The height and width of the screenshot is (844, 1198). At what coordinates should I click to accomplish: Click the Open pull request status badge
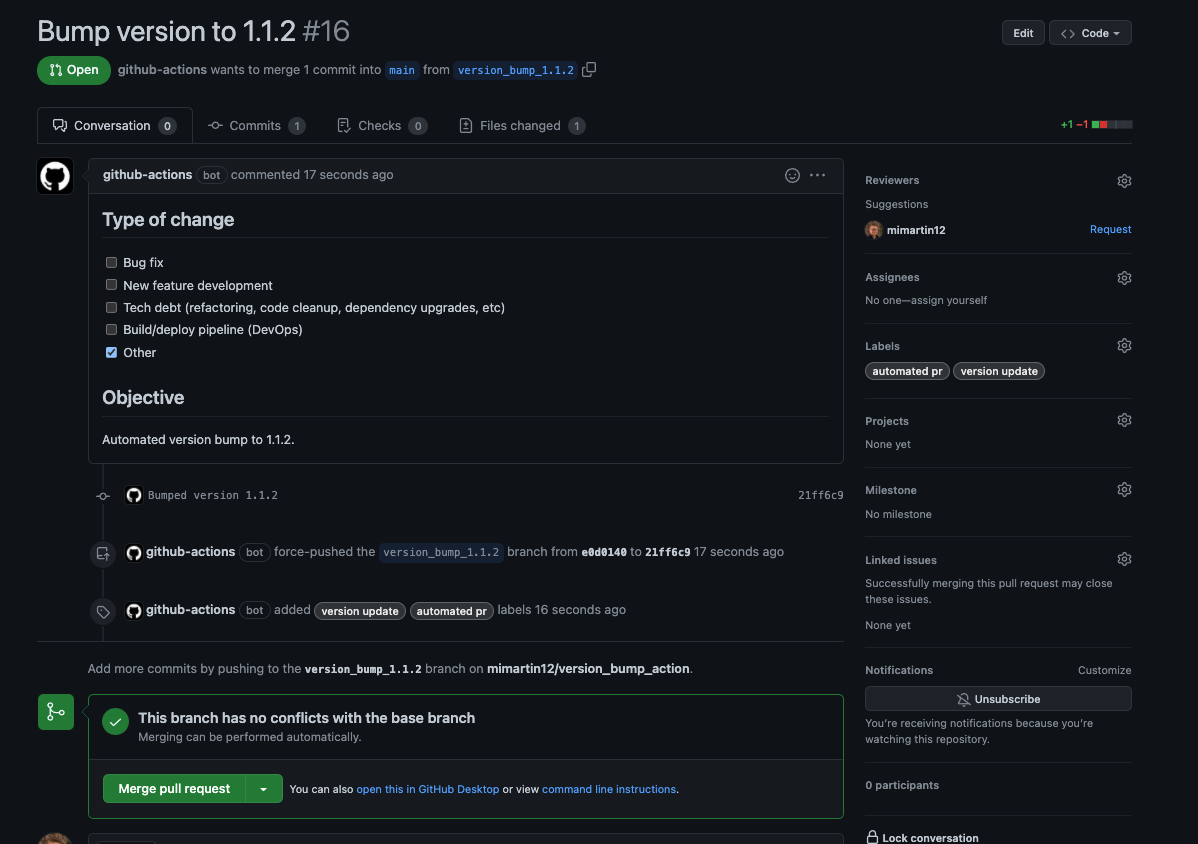click(74, 70)
